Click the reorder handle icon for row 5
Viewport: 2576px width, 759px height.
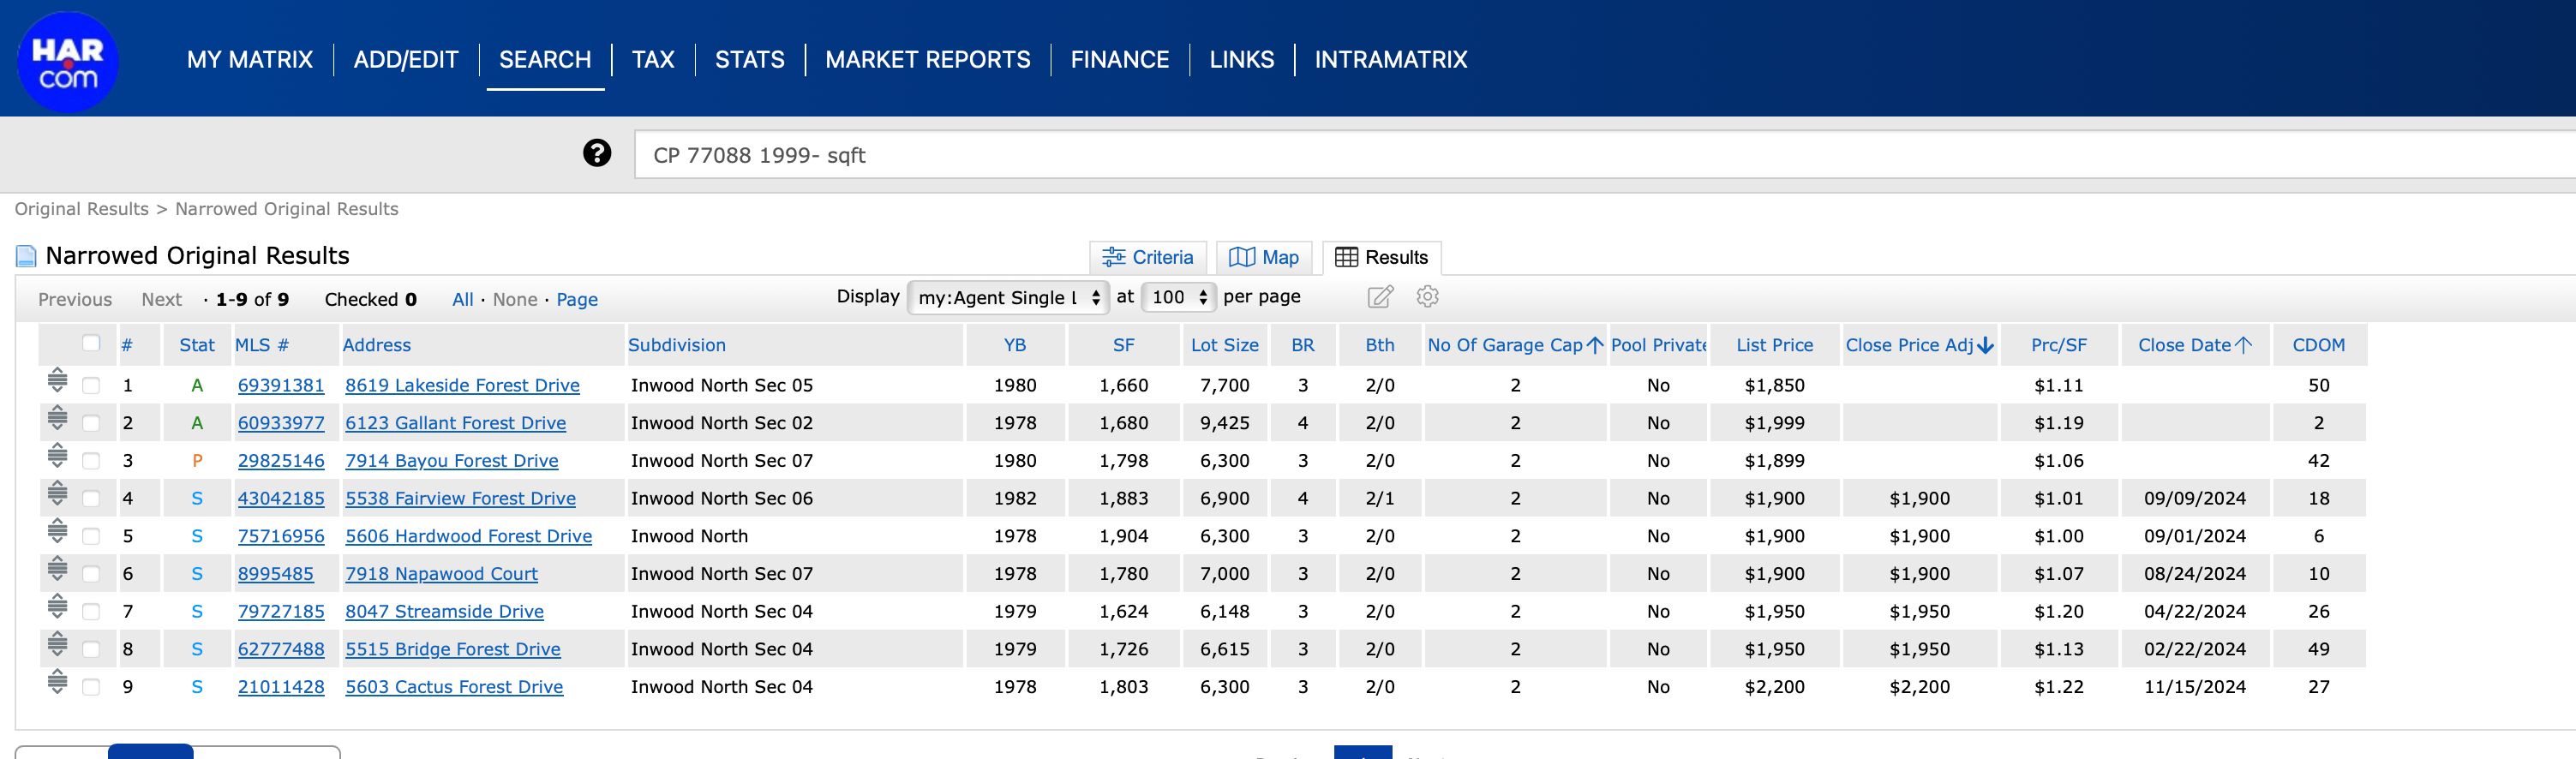click(x=58, y=532)
